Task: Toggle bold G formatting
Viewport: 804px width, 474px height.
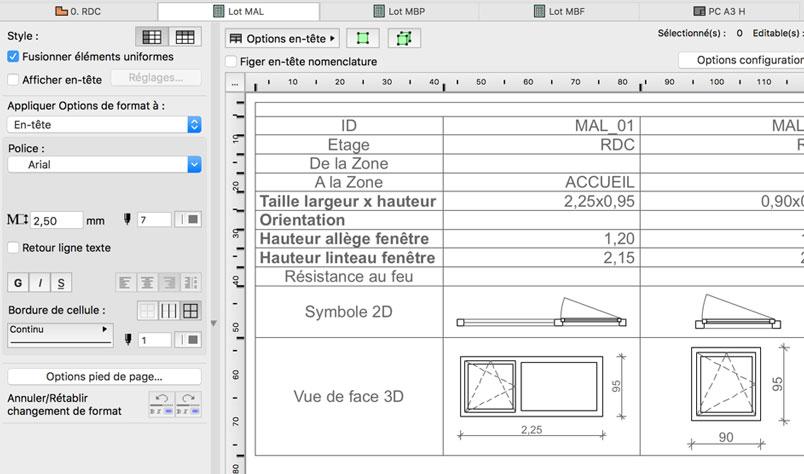Action: click(18, 283)
